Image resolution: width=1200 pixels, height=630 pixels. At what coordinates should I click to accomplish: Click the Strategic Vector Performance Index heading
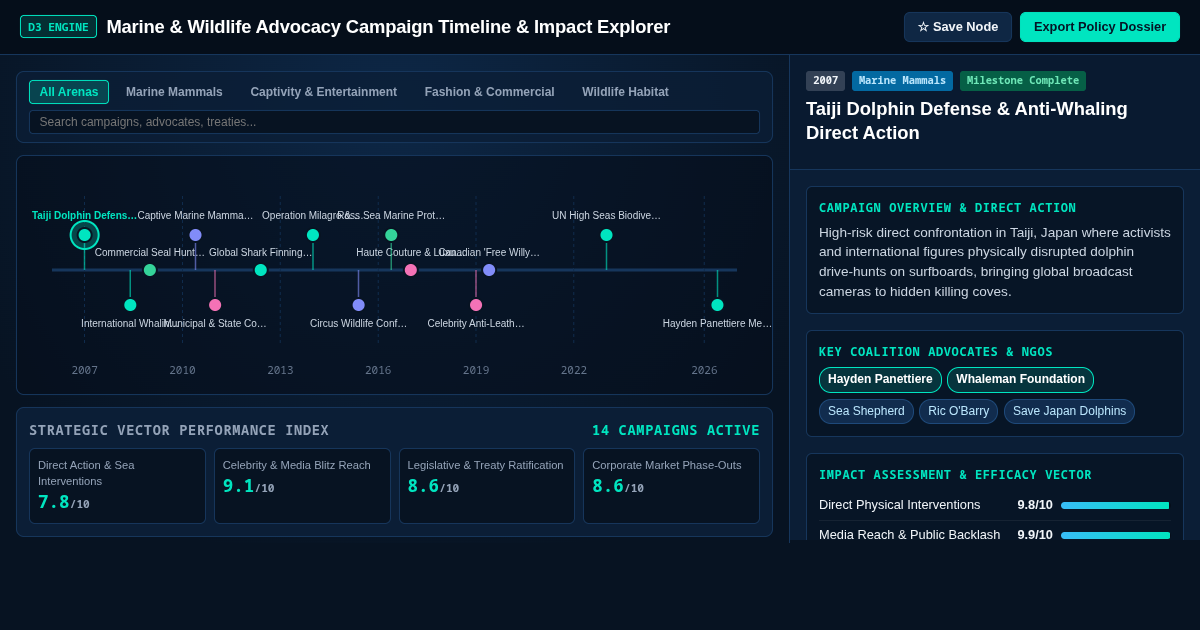pos(179,430)
